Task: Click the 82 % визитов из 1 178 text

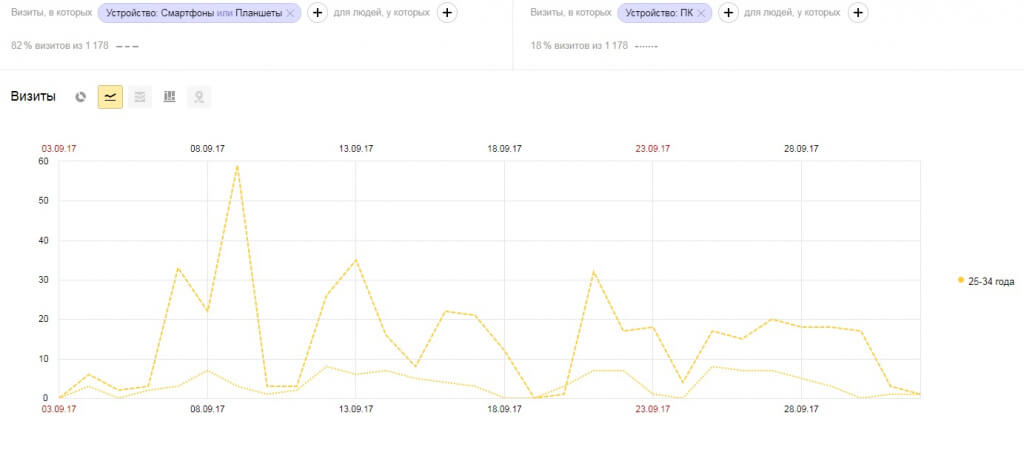Action: tap(59, 46)
